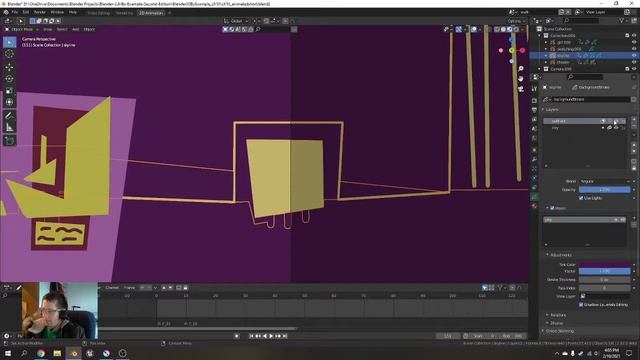Open Chrome from the Windows taskbar
This screenshot has width=640, height=360.
(x=41, y=353)
